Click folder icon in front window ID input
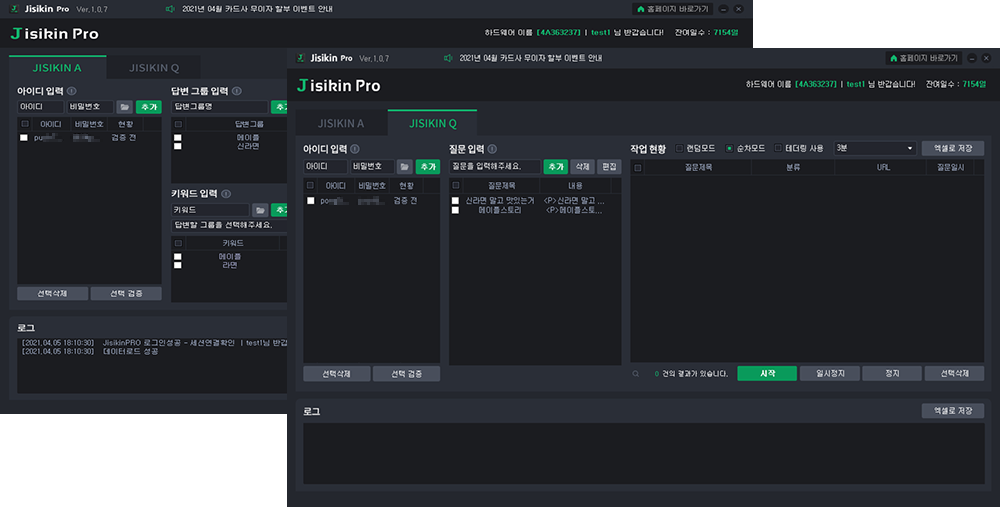This screenshot has width=1000, height=507. tap(404, 166)
